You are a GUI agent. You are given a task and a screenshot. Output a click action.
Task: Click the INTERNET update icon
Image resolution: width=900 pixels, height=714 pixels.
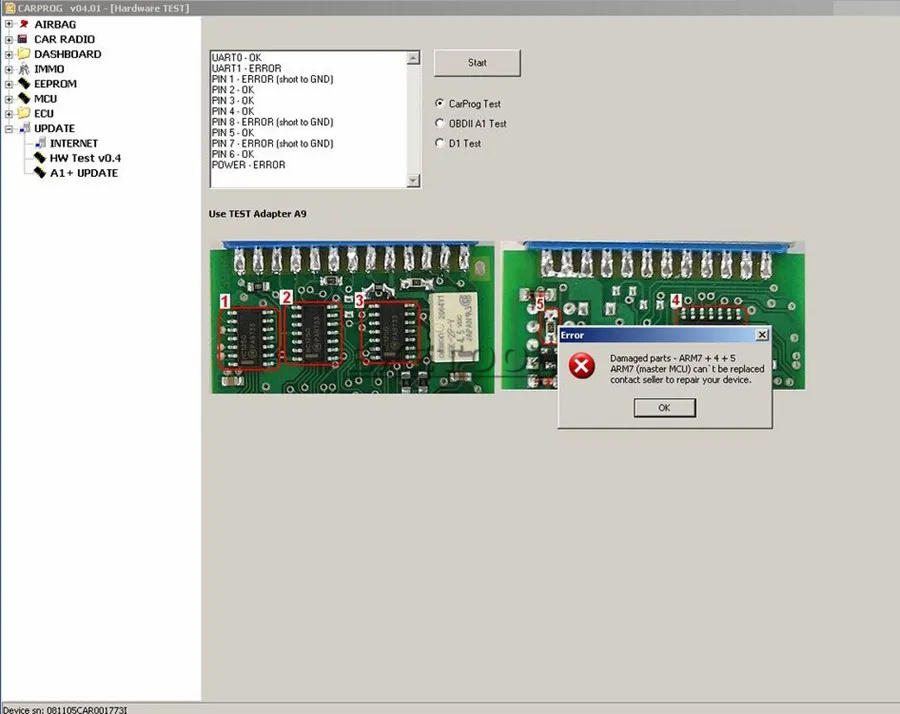40,143
